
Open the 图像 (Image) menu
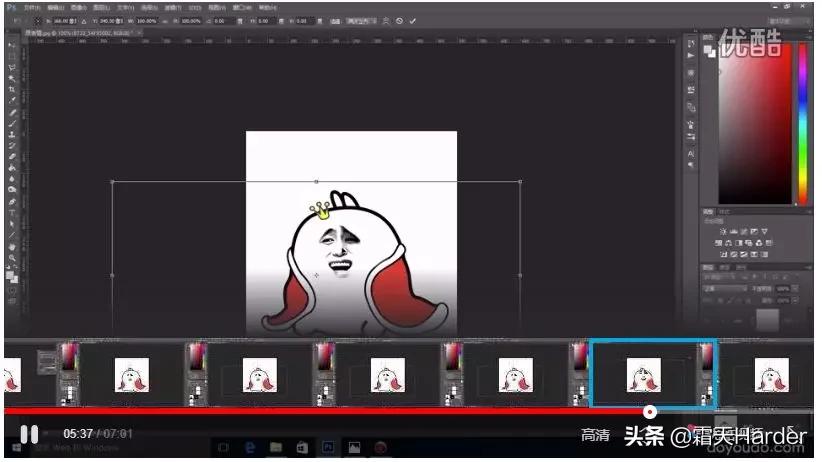tap(78, 8)
